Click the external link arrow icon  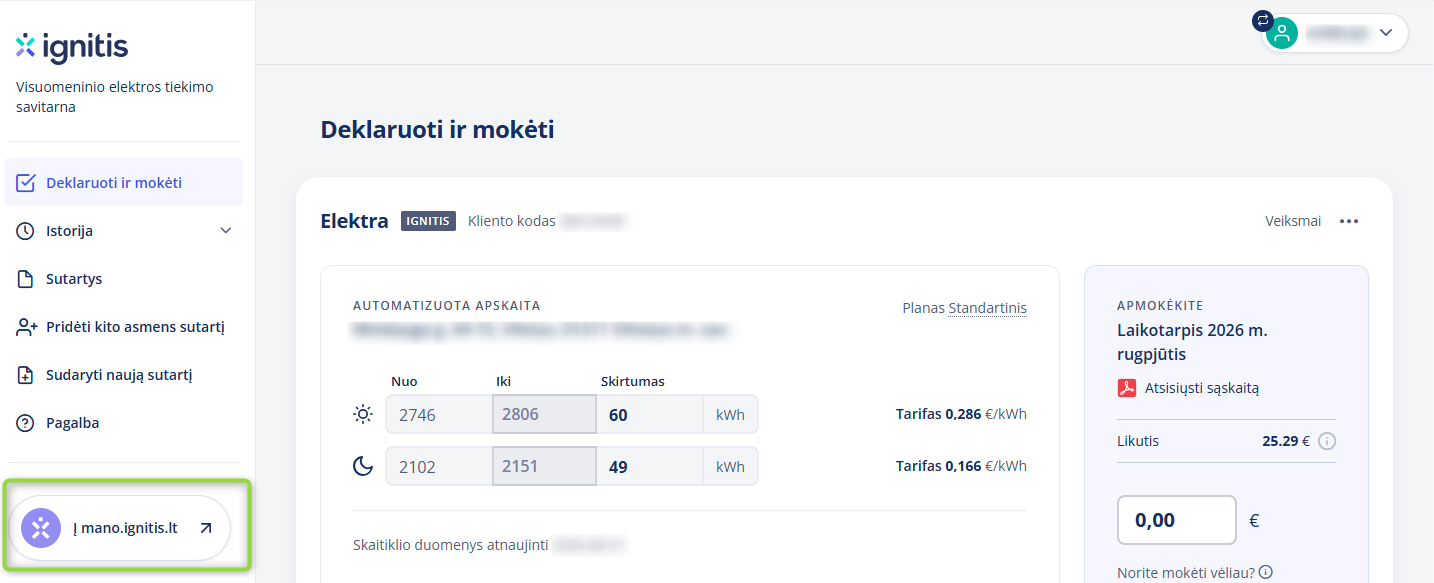(205, 528)
